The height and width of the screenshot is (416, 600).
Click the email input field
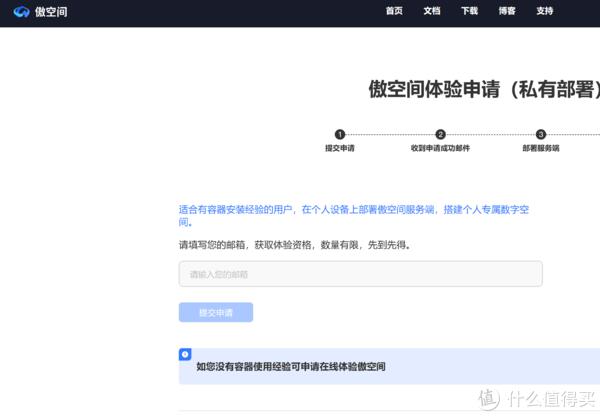(360, 274)
